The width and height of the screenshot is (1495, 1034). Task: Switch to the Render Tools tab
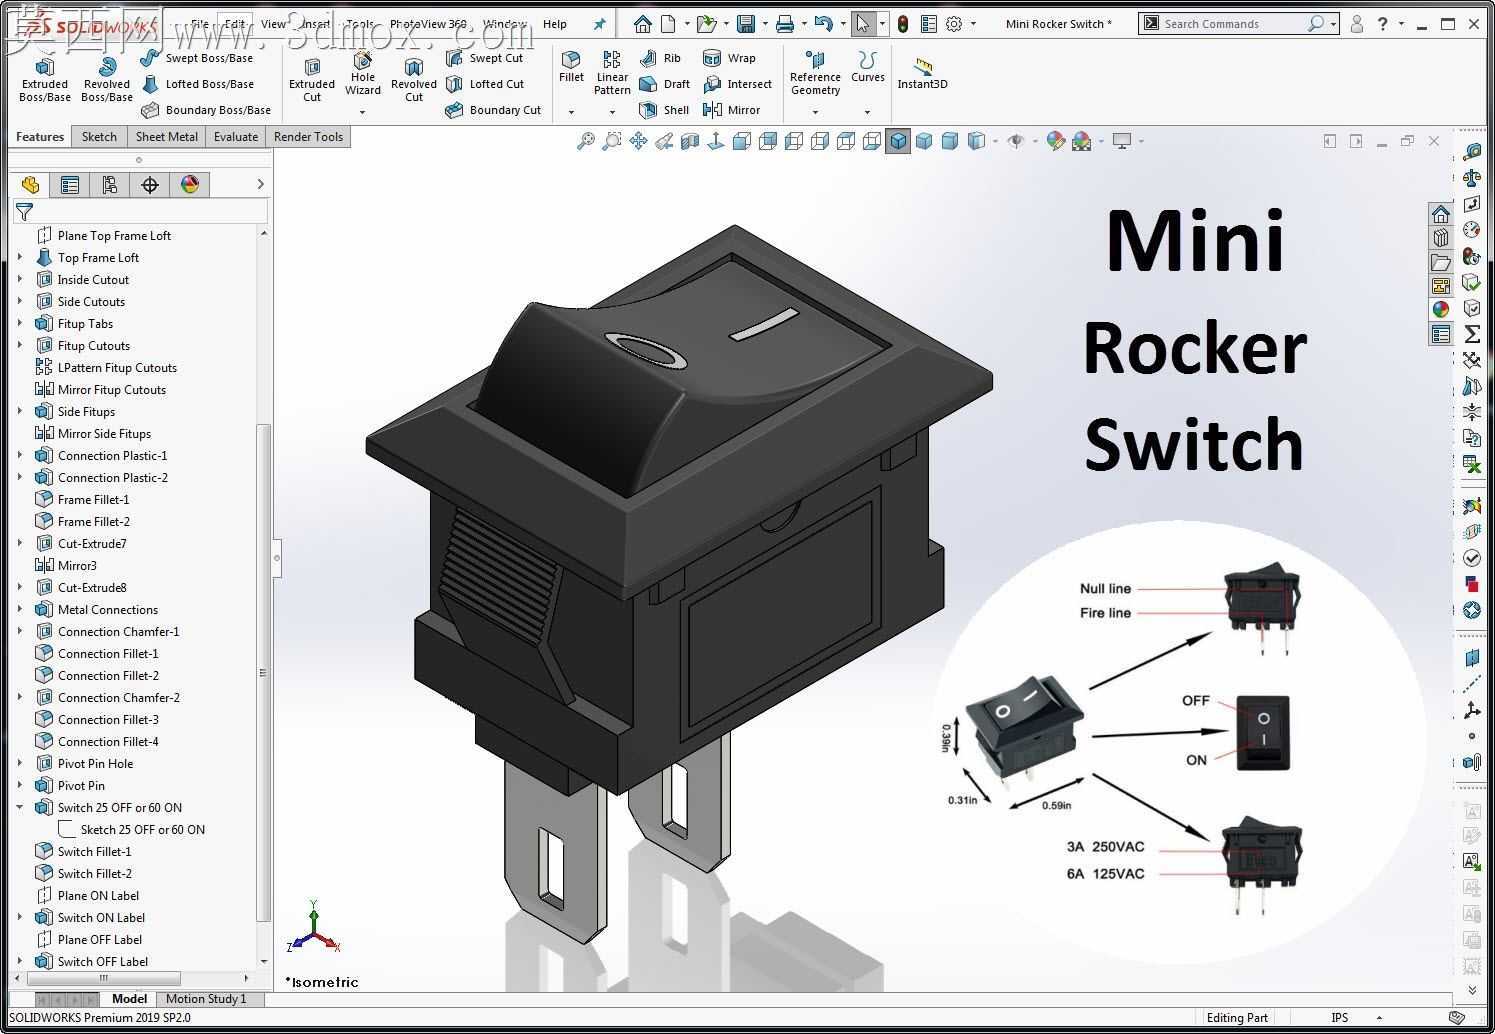[308, 137]
